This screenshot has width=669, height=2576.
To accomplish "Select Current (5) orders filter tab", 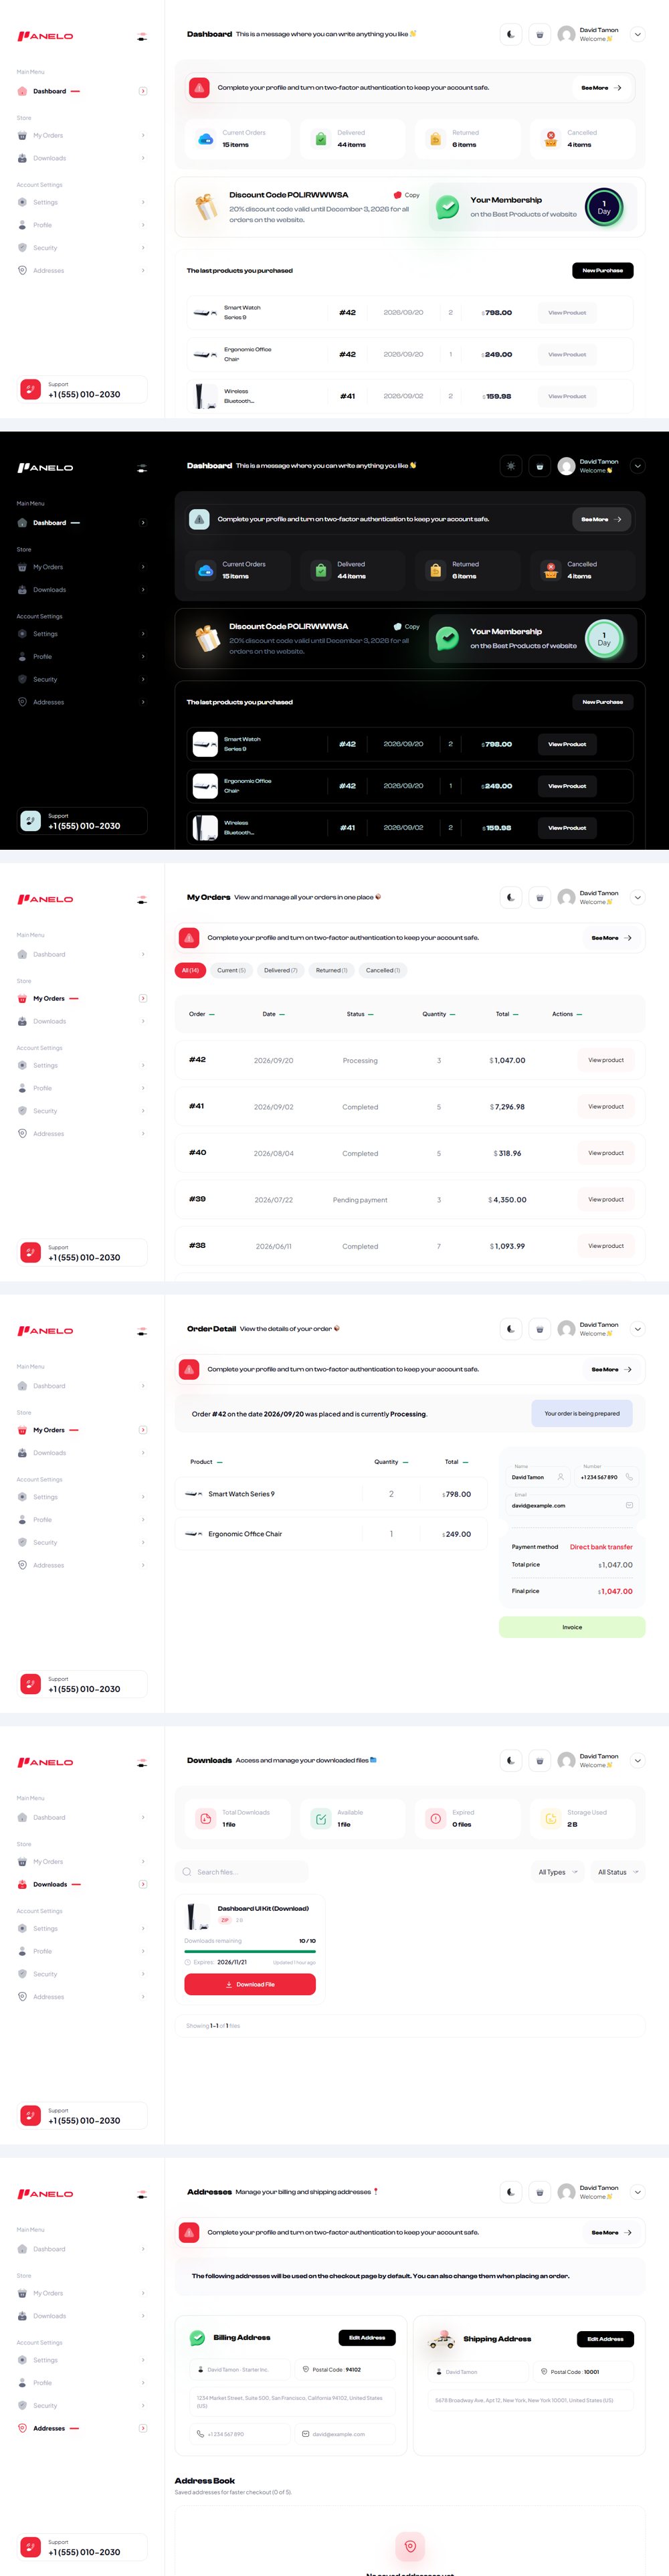I will (x=231, y=970).
